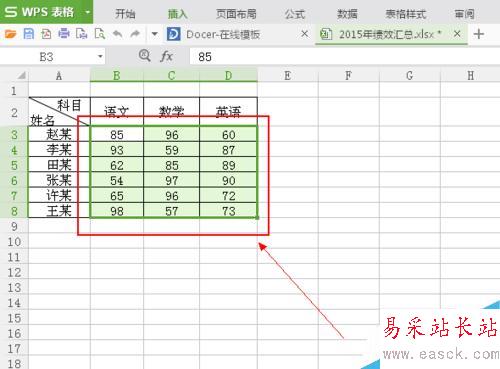The width and height of the screenshot is (500, 369).
Task: Switch to the 插入 ribbon tab
Action: (x=178, y=14)
